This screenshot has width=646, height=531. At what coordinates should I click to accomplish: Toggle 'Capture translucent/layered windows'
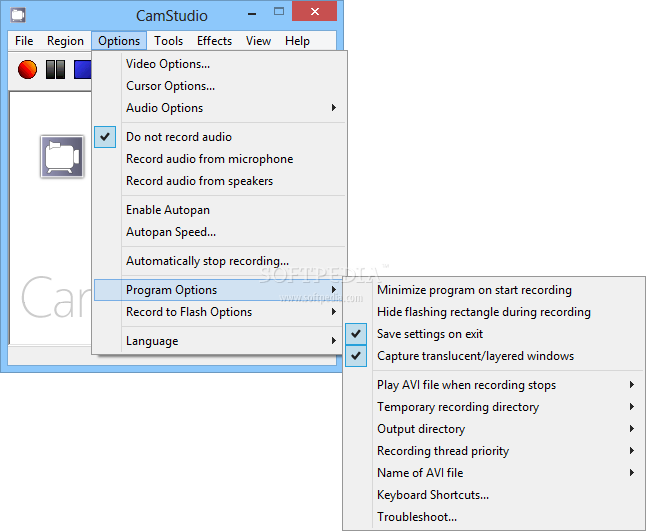[494, 356]
